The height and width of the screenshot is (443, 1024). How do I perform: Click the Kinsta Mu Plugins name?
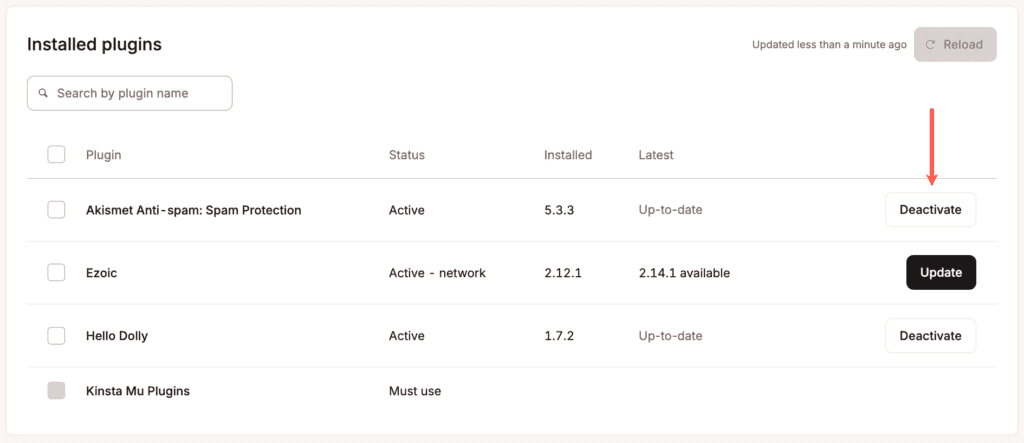pos(138,391)
